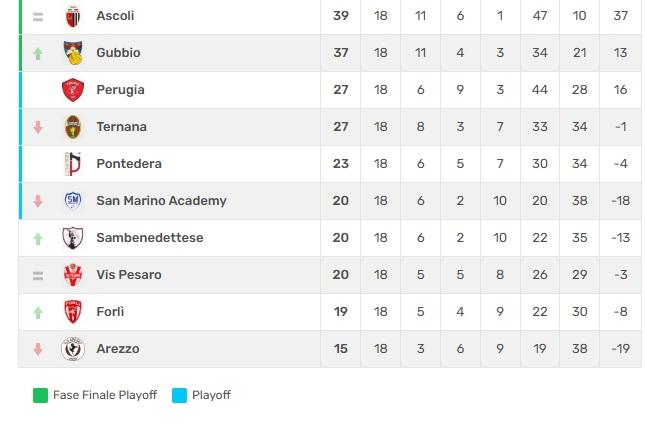Click the Perugia team crest icon
Image resolution: width=646 pixels, height=423 pixels.
click(73, 90)
